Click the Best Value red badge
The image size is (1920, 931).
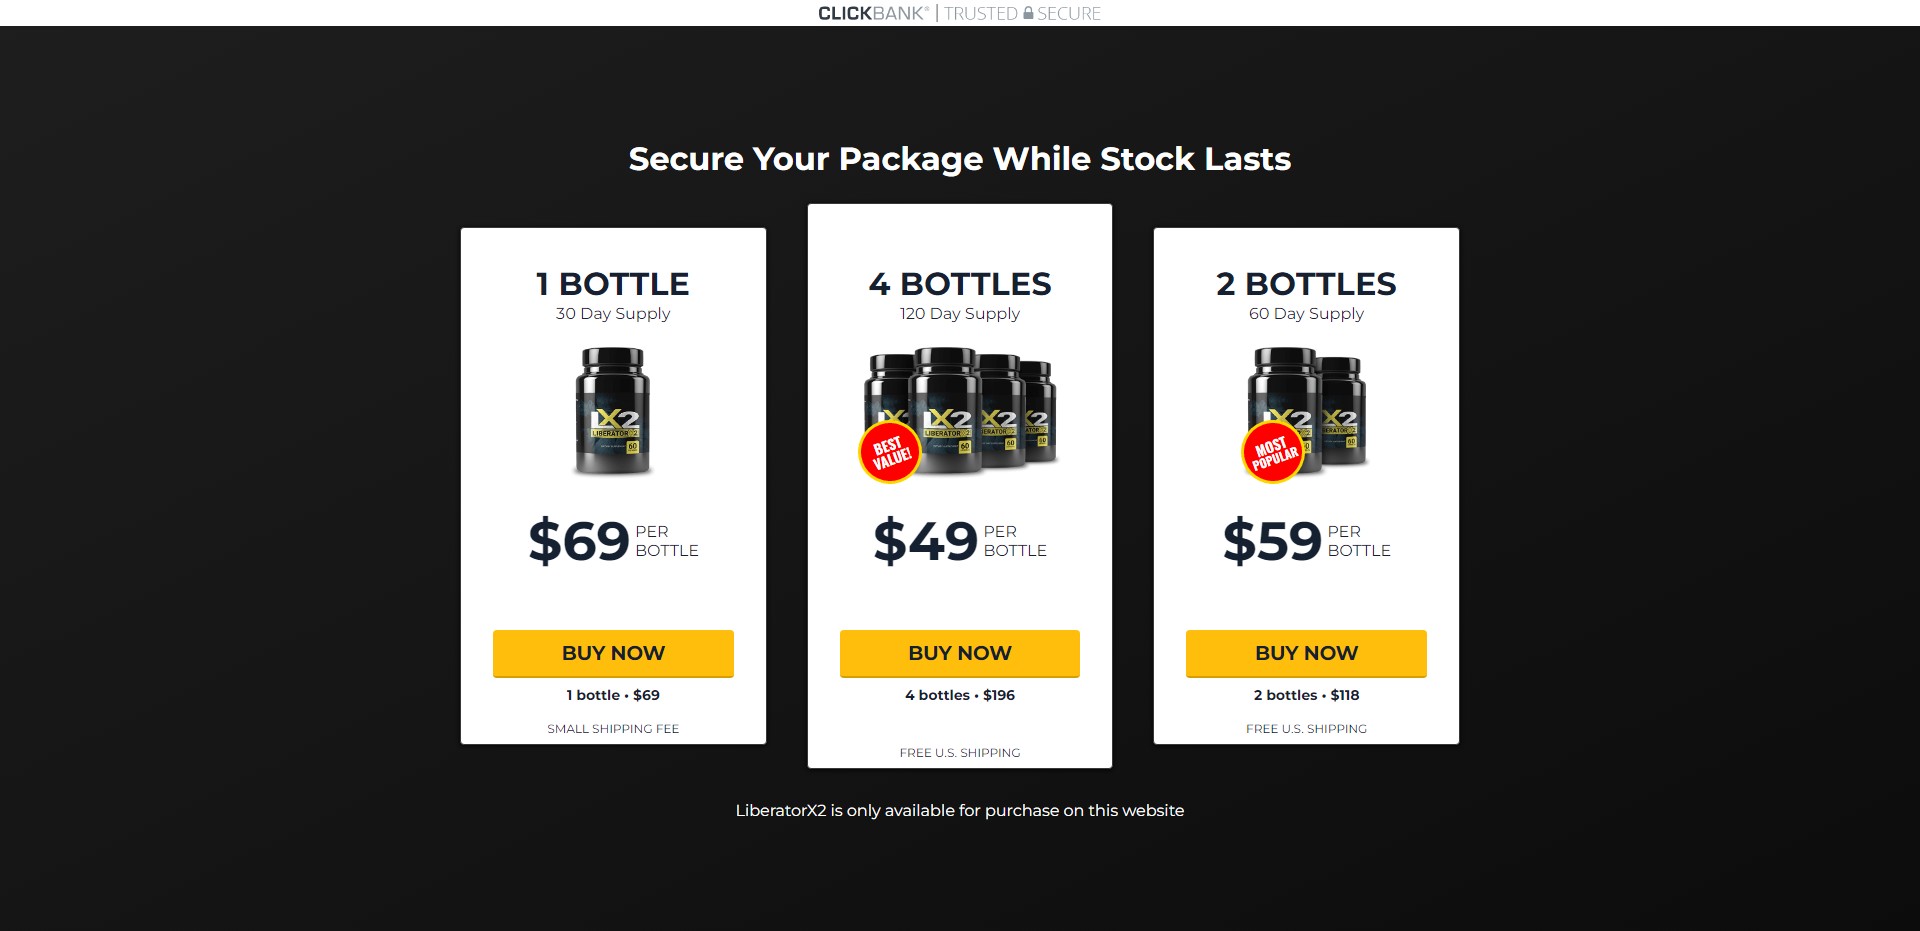point(890,453)
